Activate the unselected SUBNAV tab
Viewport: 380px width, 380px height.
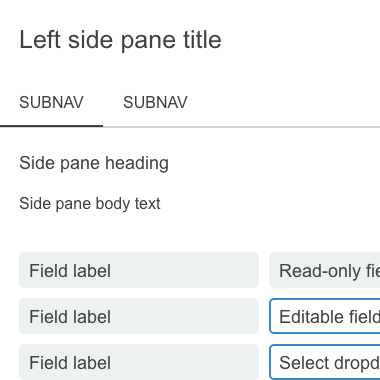tap(155, 102)
